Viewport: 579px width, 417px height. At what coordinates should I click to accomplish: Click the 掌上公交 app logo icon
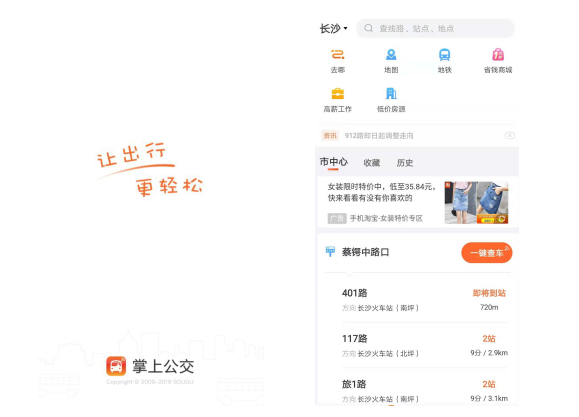tap(116, 366)
